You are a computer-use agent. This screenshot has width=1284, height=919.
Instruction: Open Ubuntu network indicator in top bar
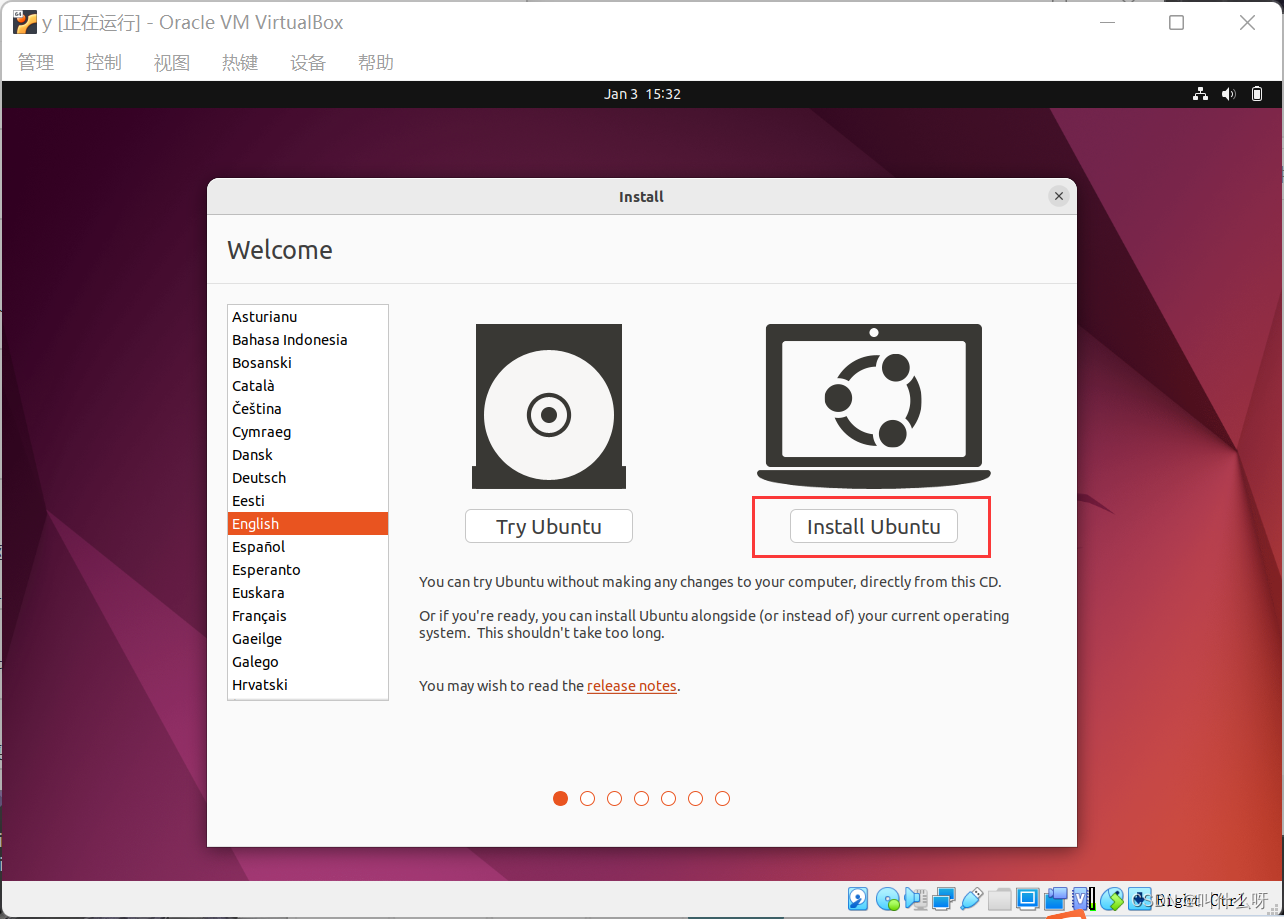point(1200,94)
